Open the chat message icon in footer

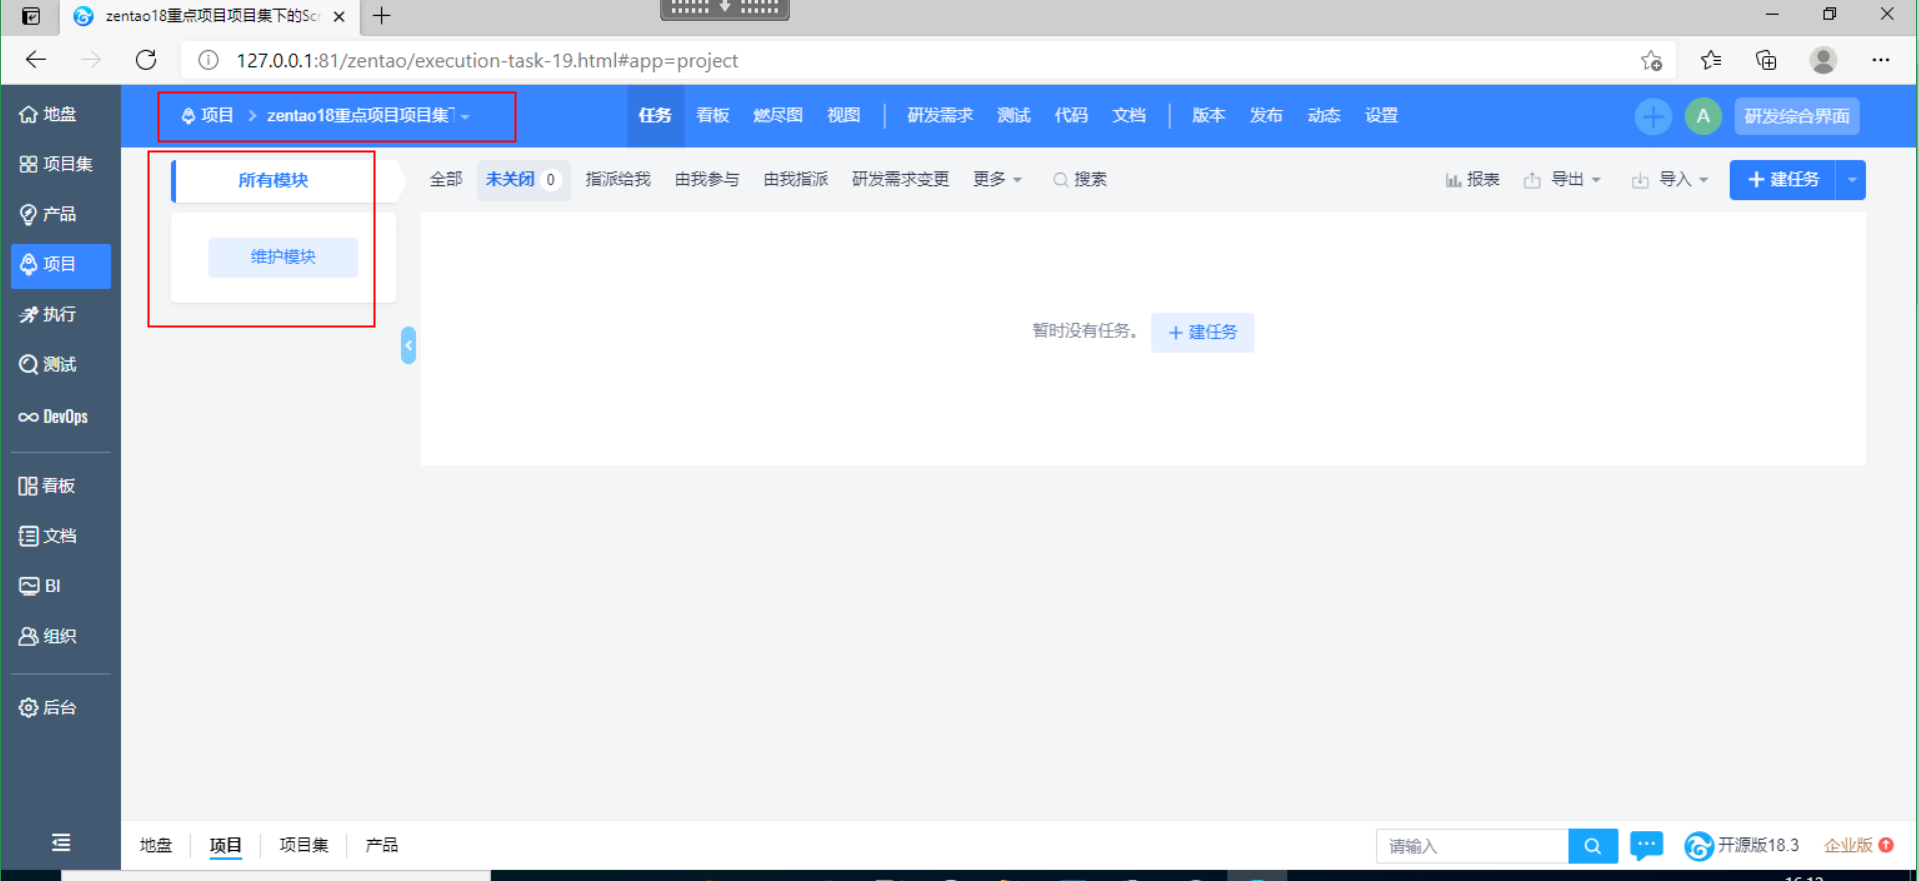pos(1646,846)
